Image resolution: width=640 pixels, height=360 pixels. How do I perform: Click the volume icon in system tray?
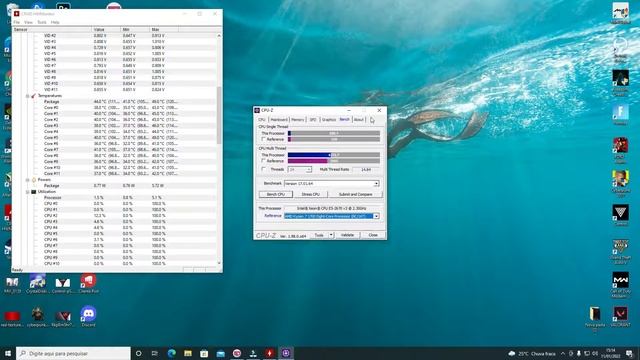595,353
